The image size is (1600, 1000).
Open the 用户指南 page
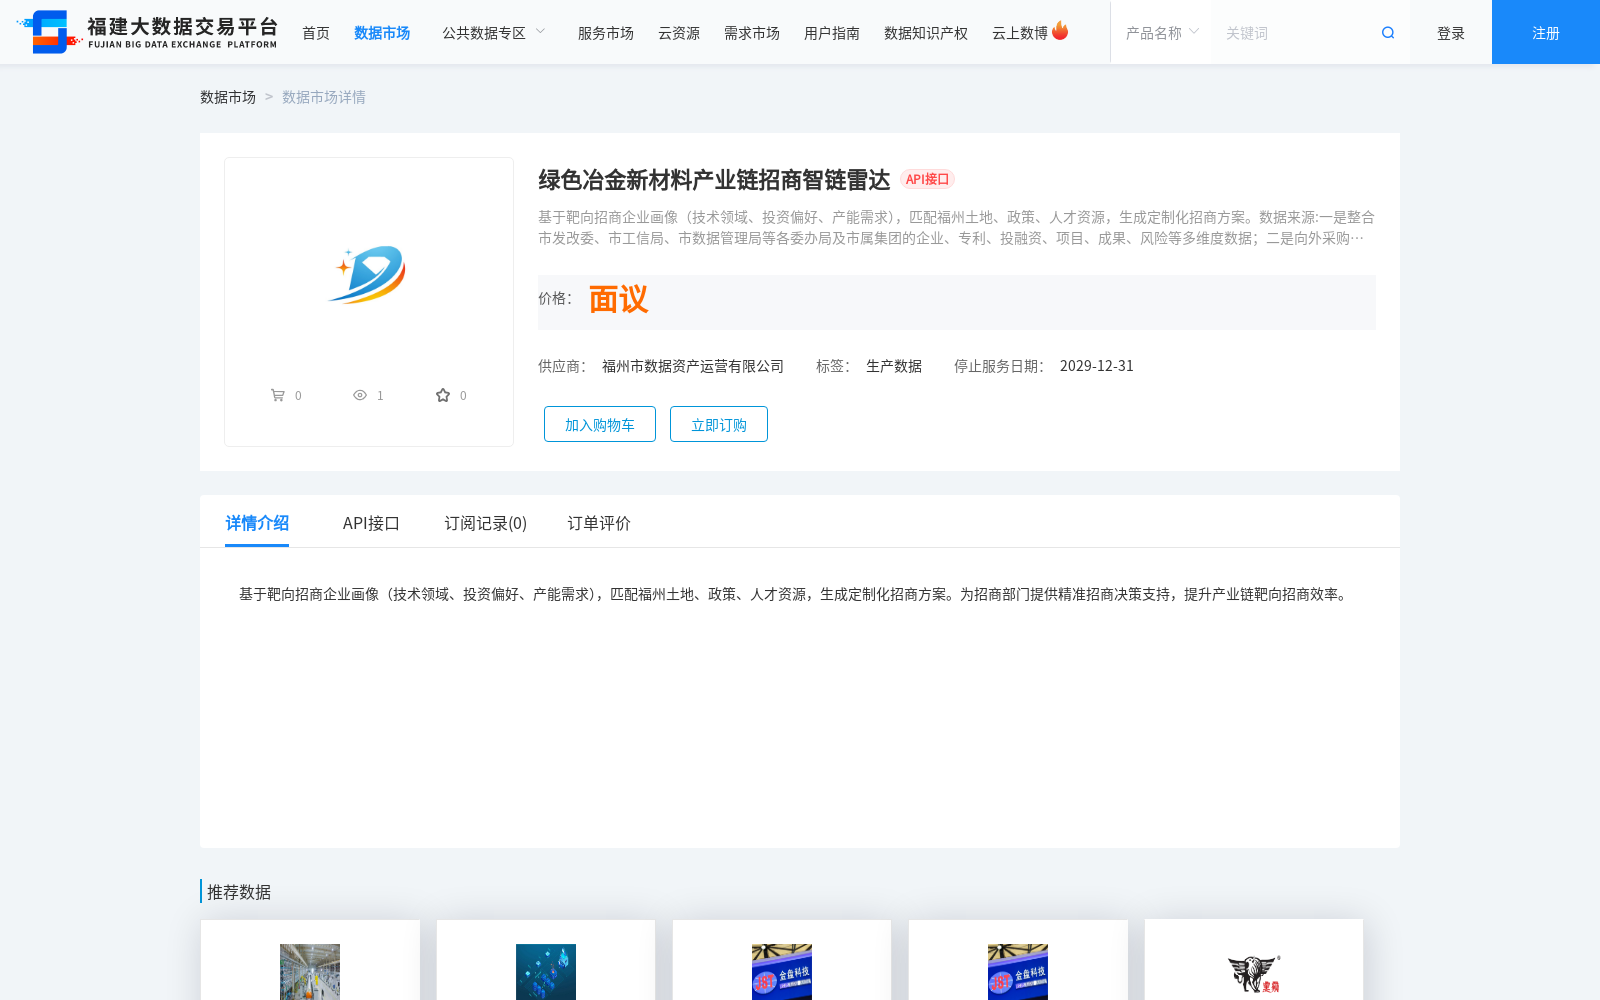click(832, 33)
